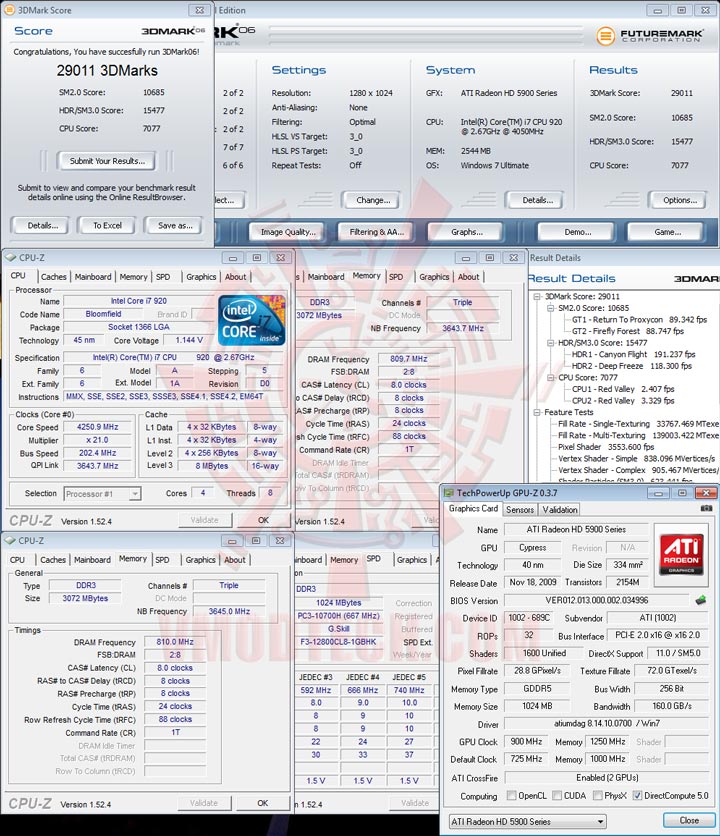Click the Intel Core i7 logo in CPU-Z
Screen dimensions: 720x836
point(251,320)
